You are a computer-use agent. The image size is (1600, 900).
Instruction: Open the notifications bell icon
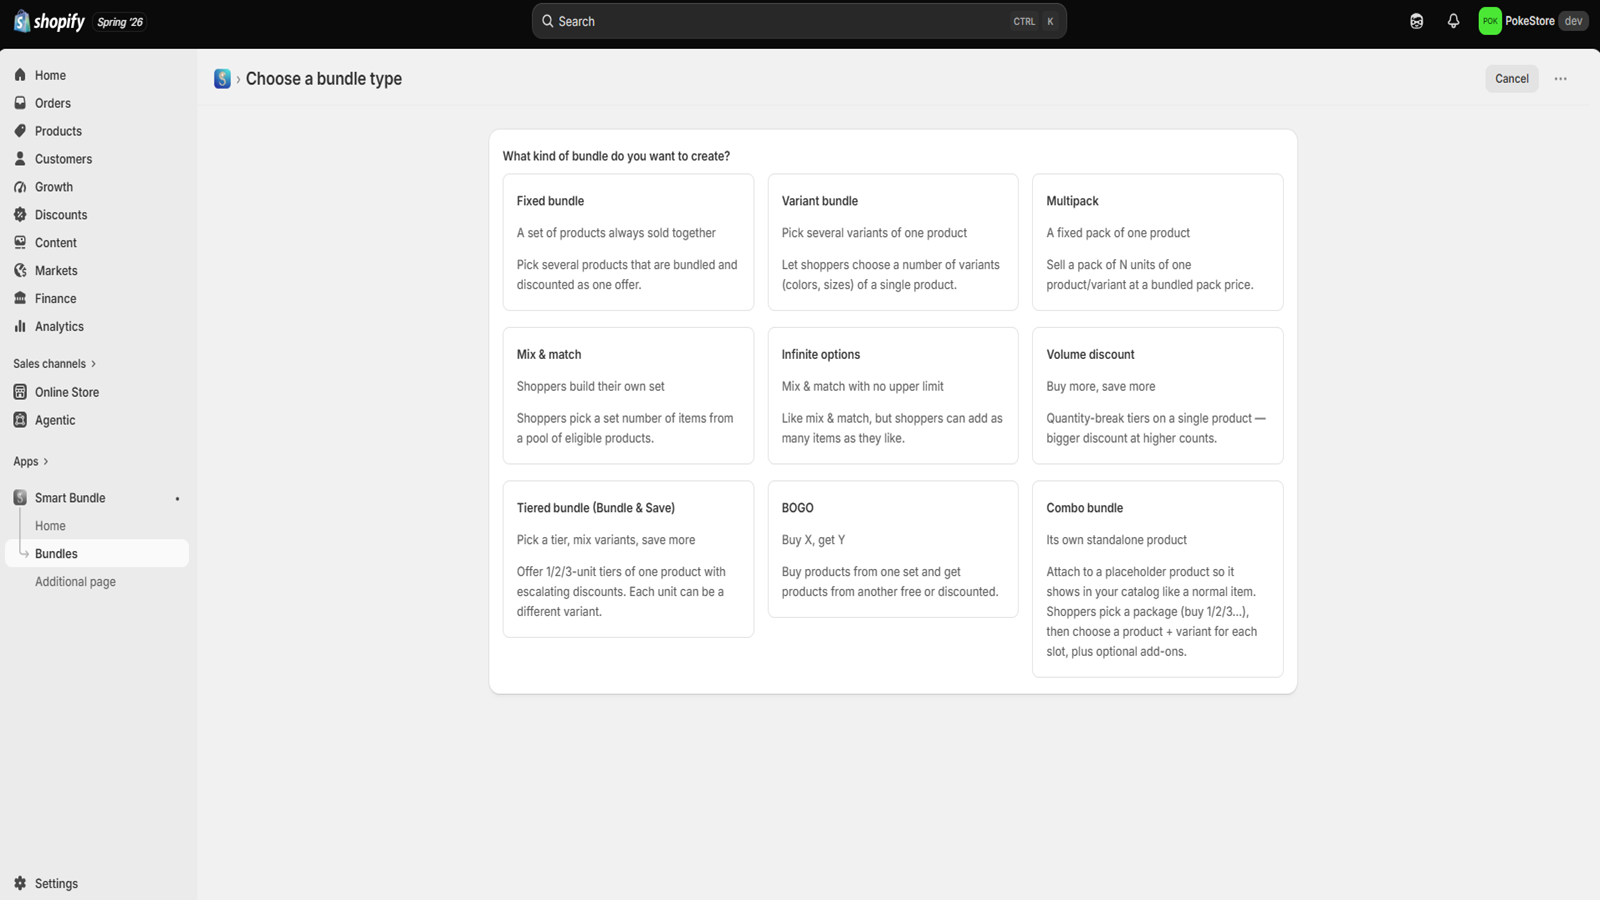tap(1453, 21)
